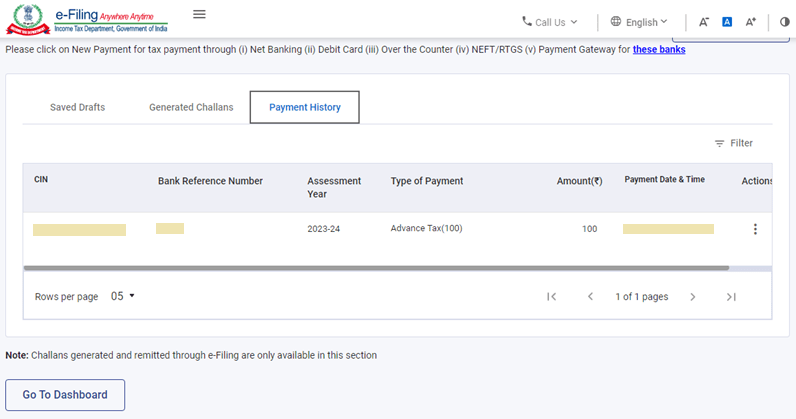Increase font size with A+ icon
Image resolution: width=796 pixels, height=419 pixels.
[x=751, y=22]
